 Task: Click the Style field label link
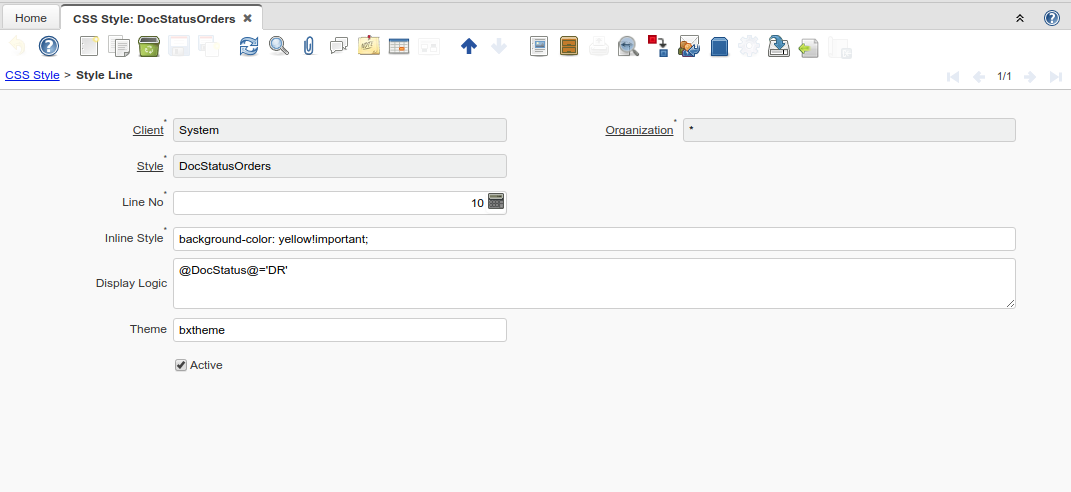pos(150,166)
